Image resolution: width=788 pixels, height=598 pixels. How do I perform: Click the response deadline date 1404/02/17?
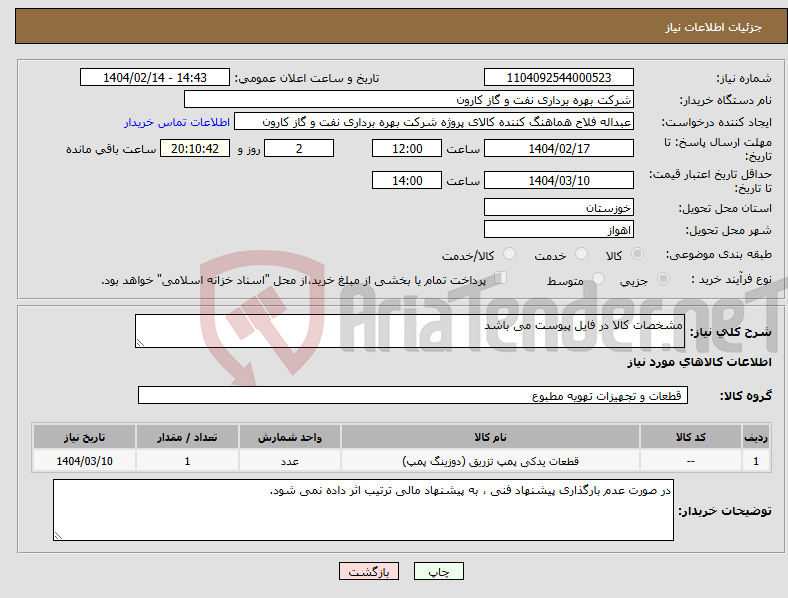pos(558,148)
